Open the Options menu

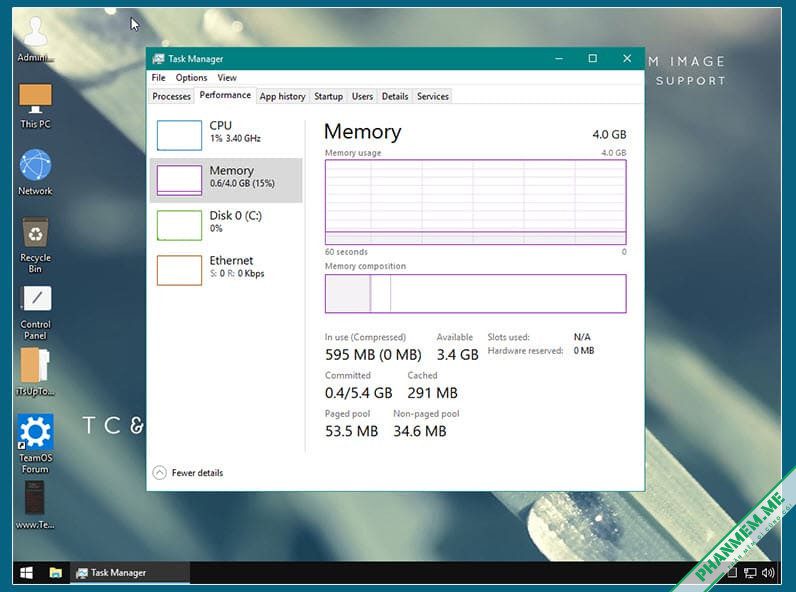coord(191,78)
